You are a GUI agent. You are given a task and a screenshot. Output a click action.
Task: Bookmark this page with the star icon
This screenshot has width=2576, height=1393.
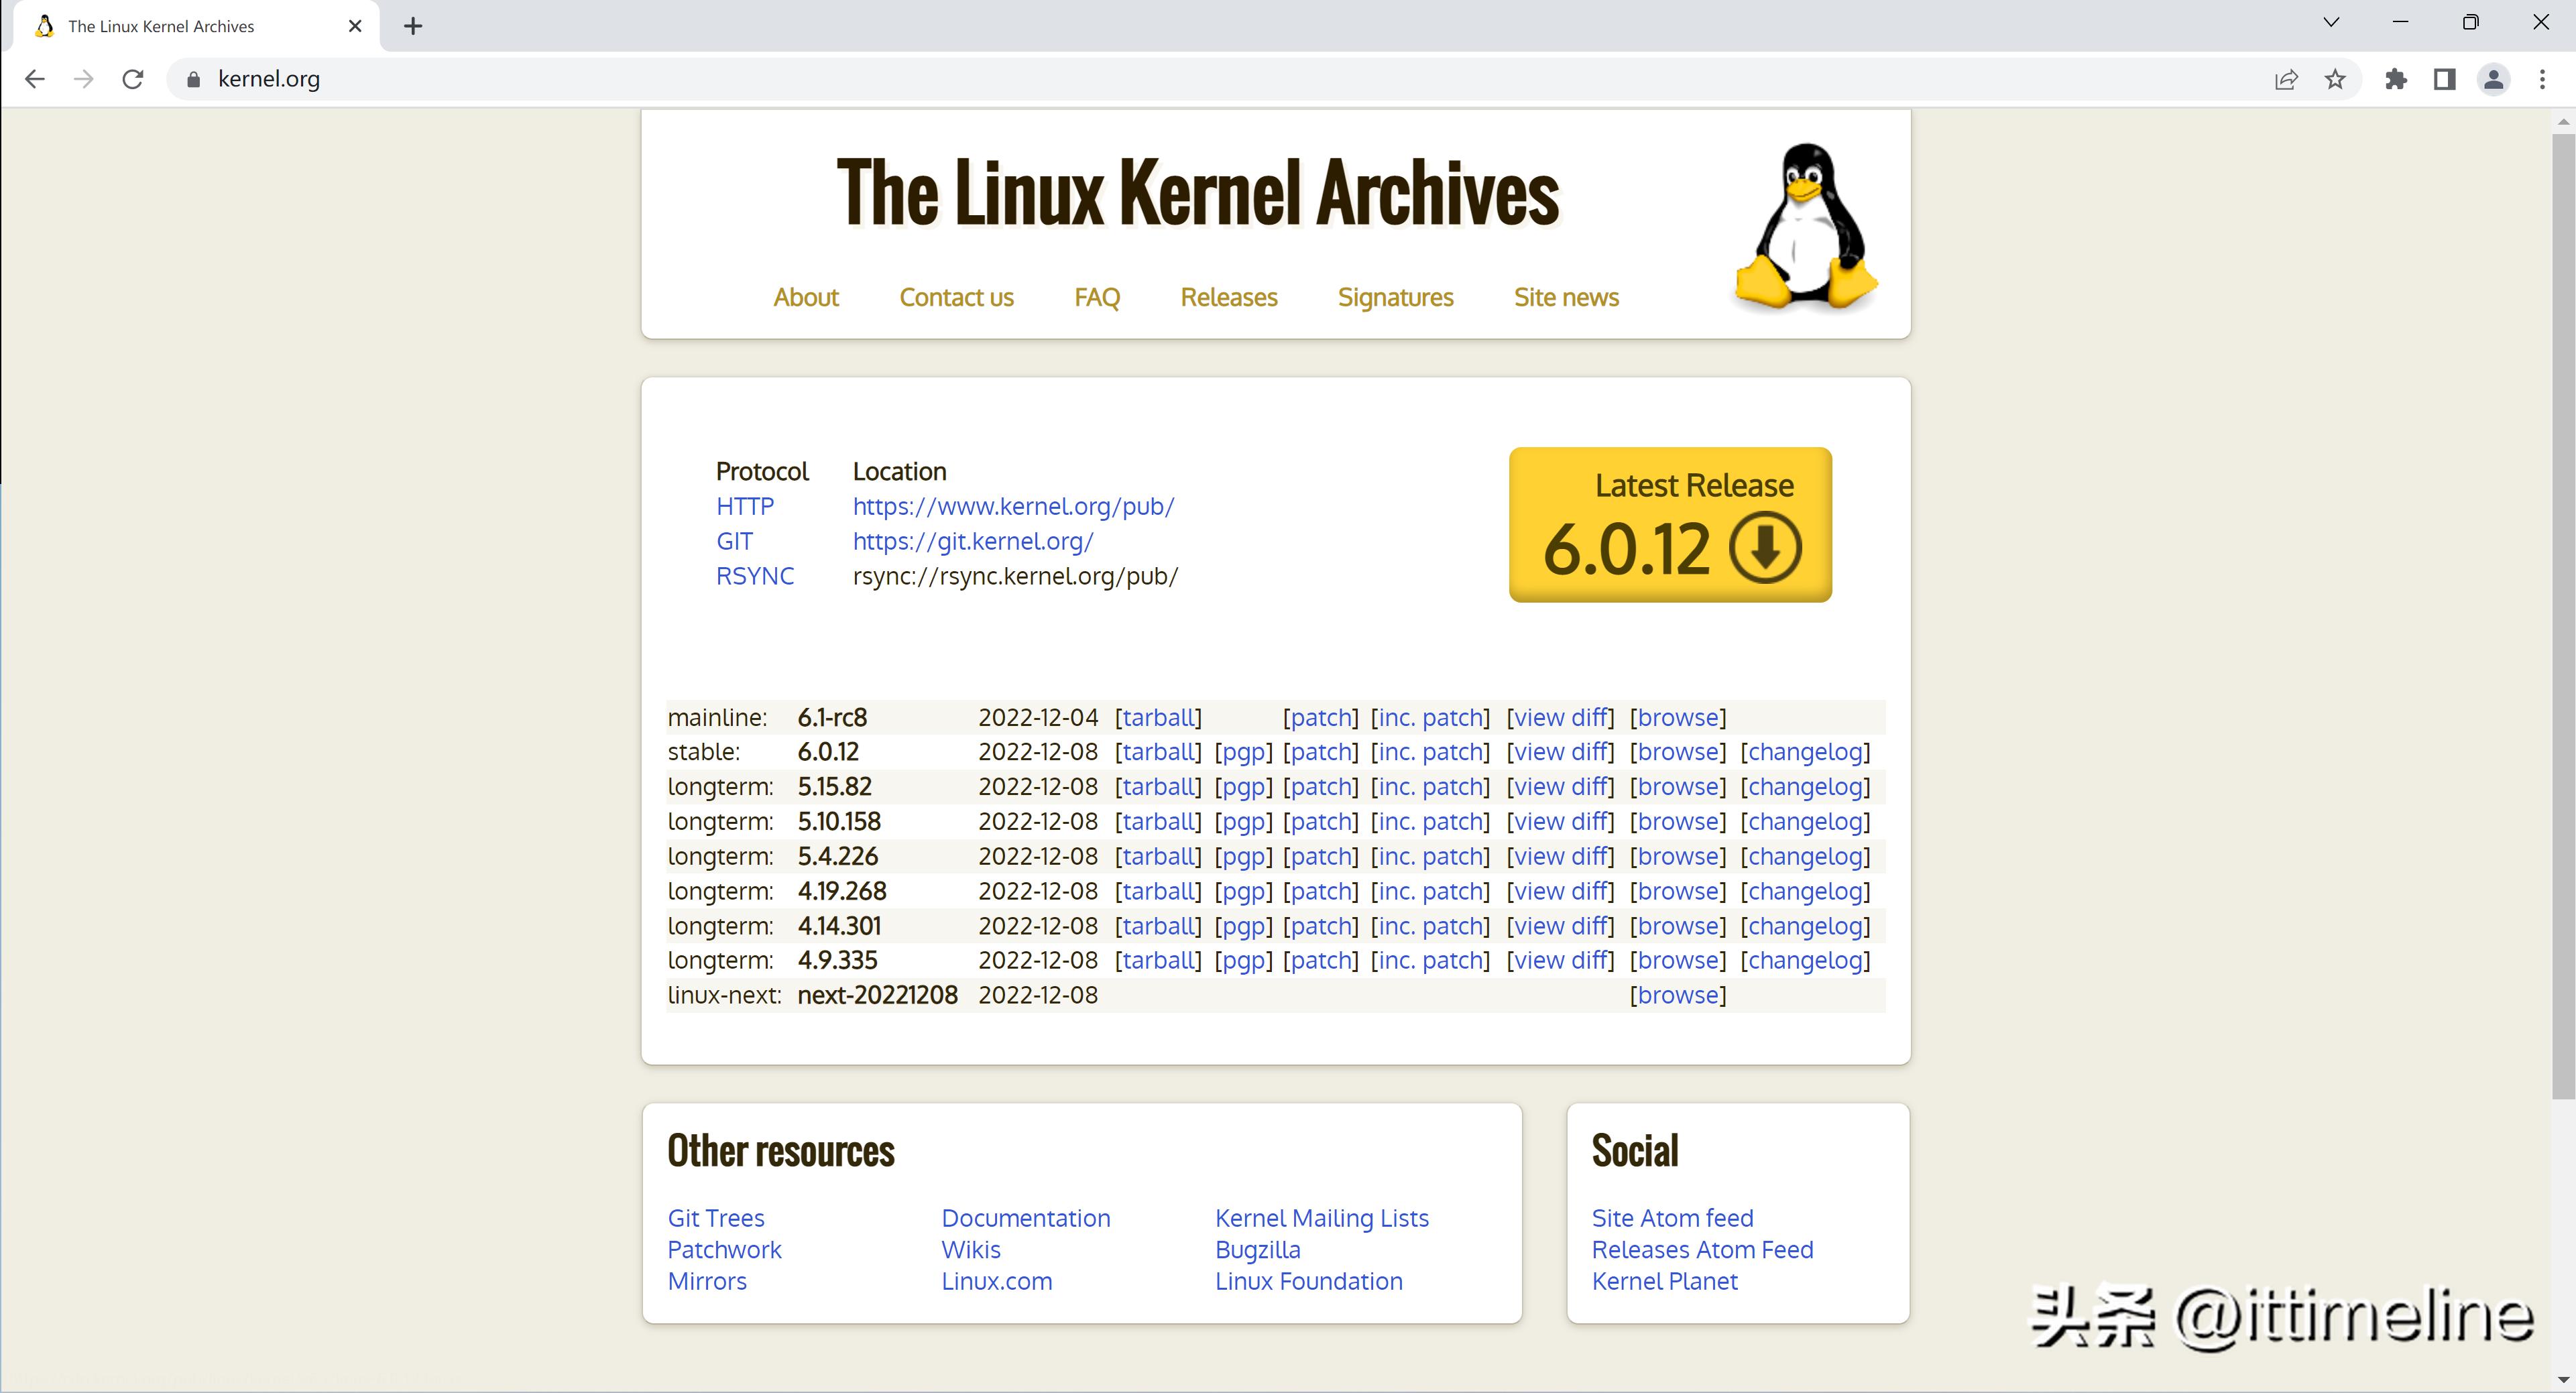click(2335, 79)
